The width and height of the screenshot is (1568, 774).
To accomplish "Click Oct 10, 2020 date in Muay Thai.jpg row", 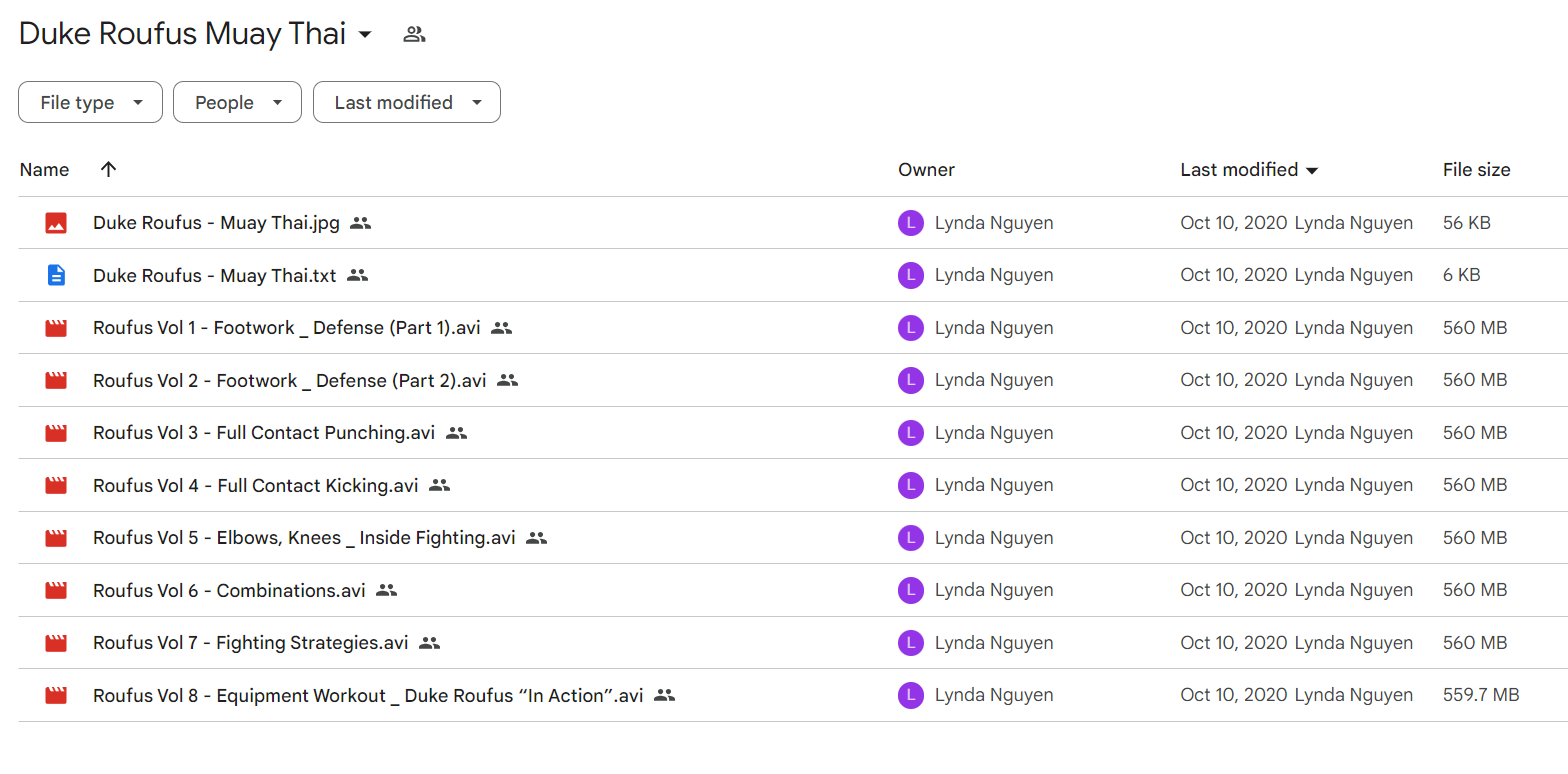I will tap(1234, 223).
